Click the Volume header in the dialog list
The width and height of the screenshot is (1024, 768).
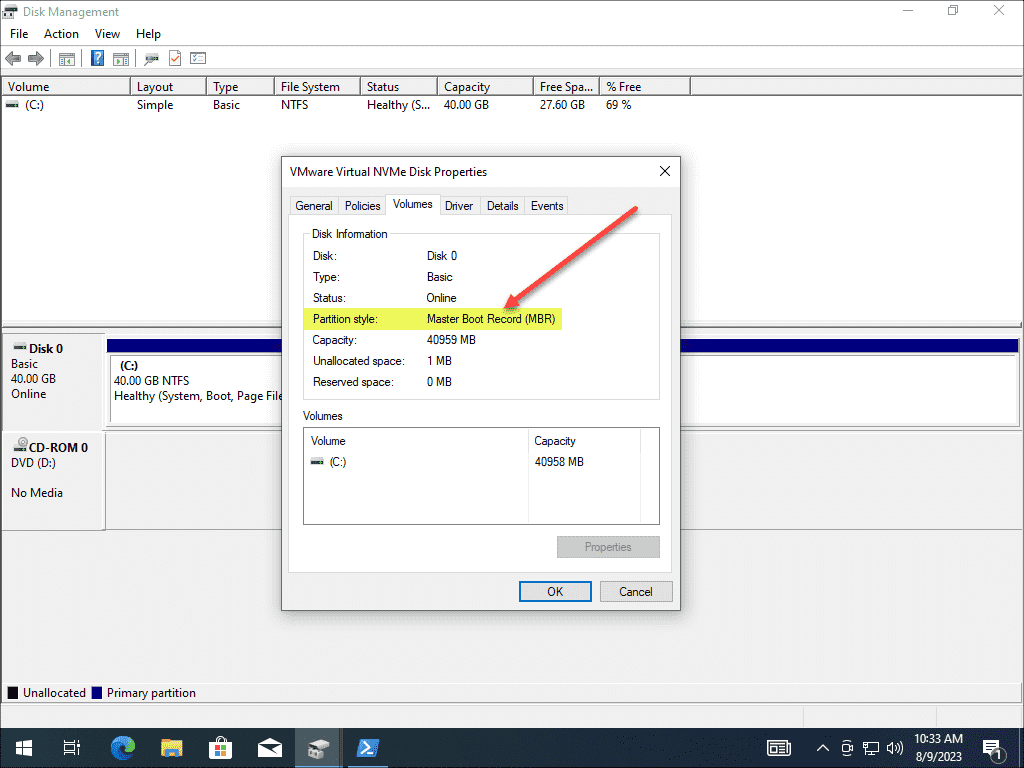point(416,441)
